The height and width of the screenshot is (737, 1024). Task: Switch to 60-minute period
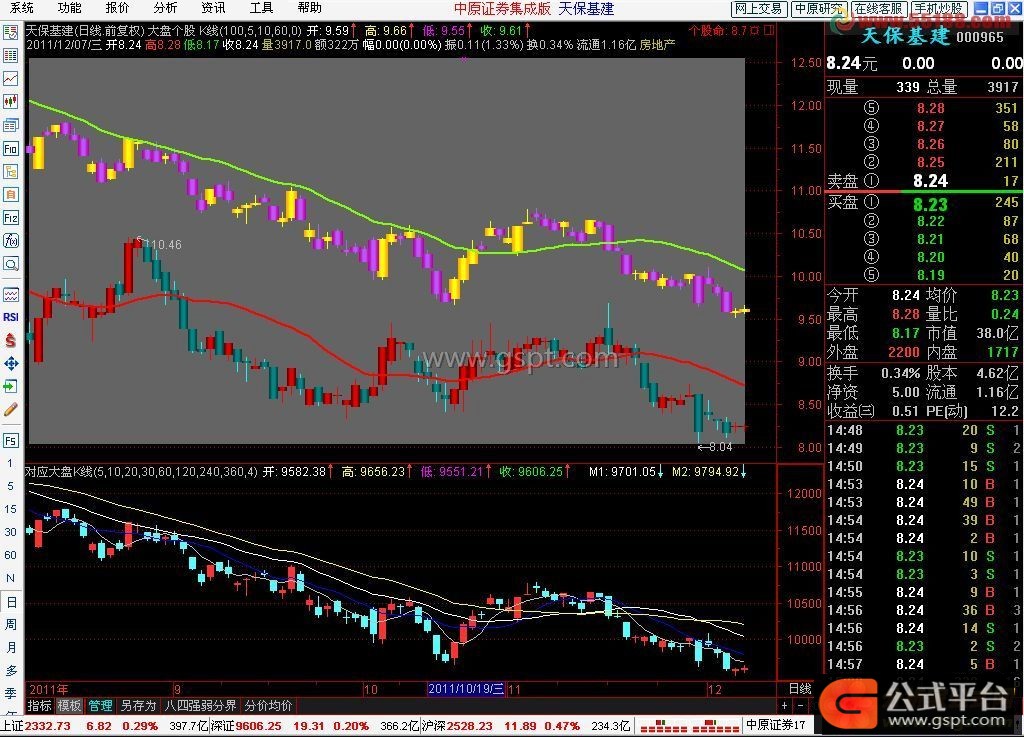point(10,555)
